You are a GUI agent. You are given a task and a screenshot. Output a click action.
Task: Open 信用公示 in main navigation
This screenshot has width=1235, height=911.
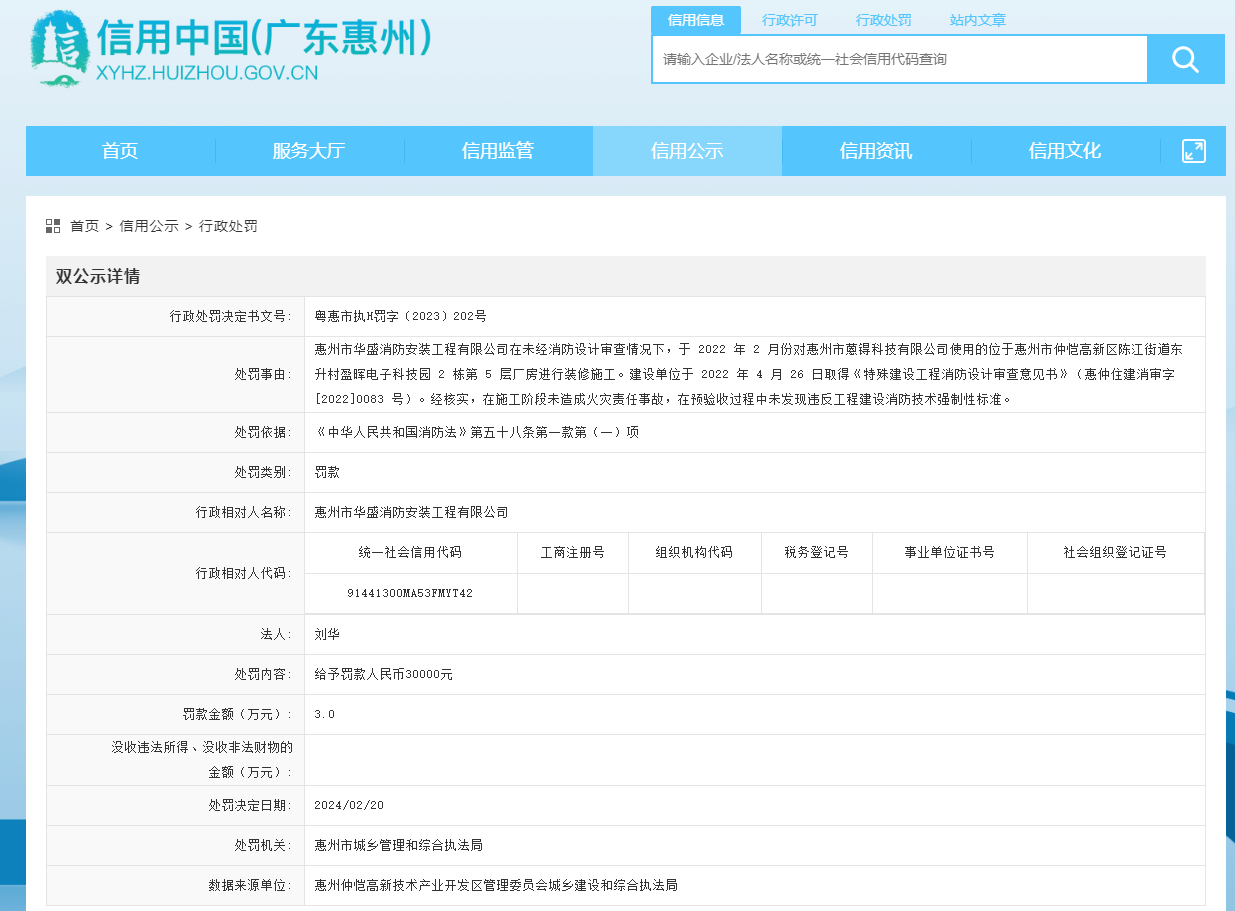[x=687, y=151]
